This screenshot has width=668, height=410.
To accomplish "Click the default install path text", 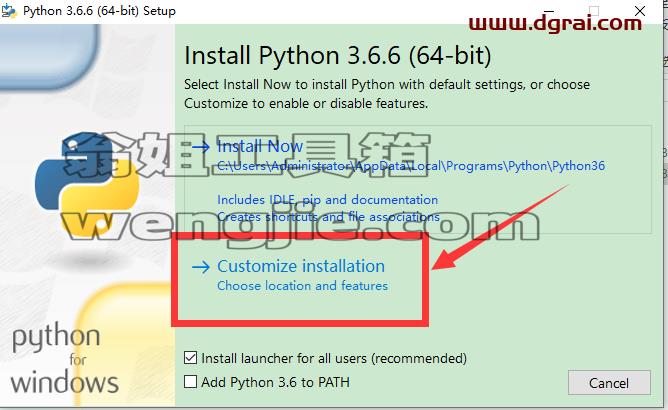I will tap(411, 166).
